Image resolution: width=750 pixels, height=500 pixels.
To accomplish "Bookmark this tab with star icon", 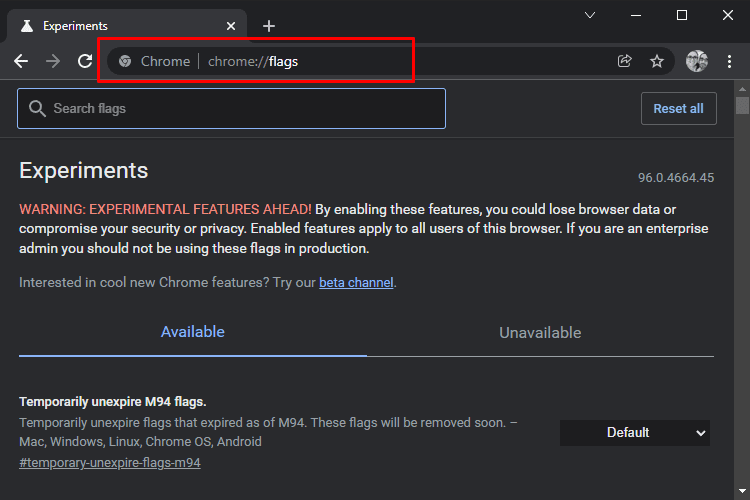I will pos(657,61).
